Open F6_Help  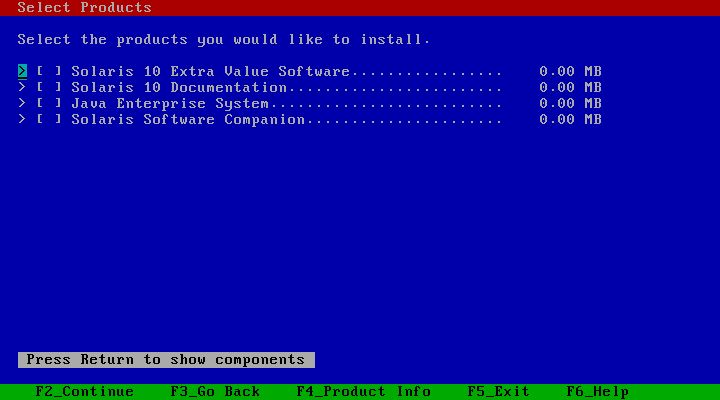597,391
